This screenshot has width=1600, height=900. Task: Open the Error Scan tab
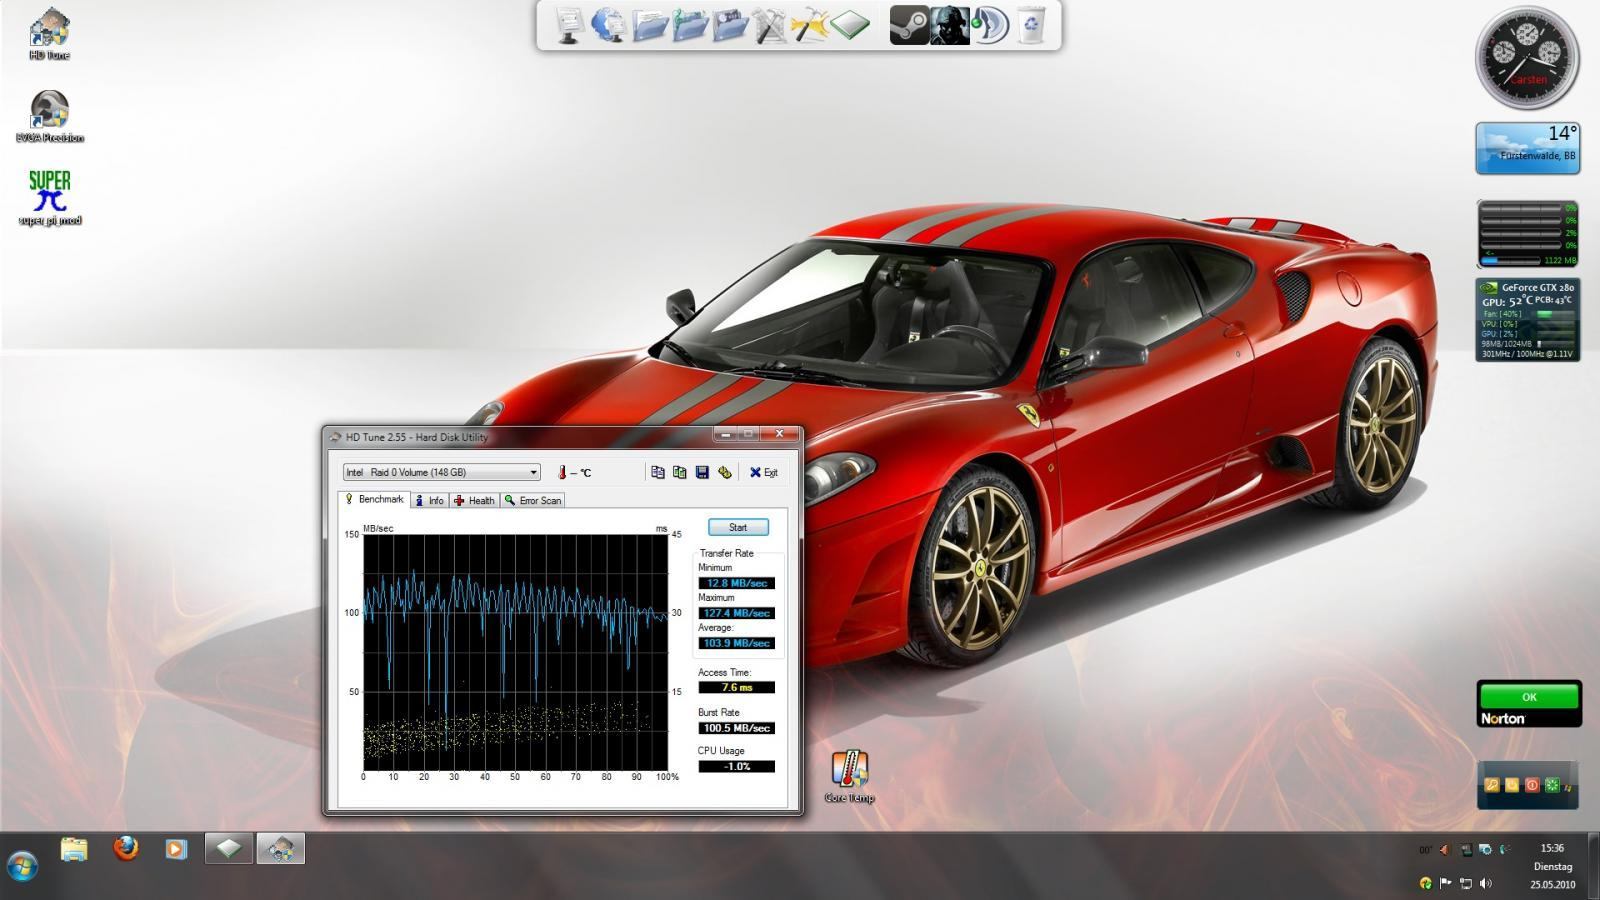click(x=534, y=500)
